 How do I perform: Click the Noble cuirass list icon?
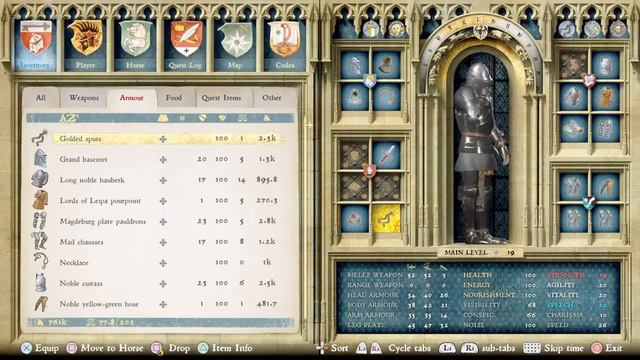pyautogui.click(x=40, y=282)
